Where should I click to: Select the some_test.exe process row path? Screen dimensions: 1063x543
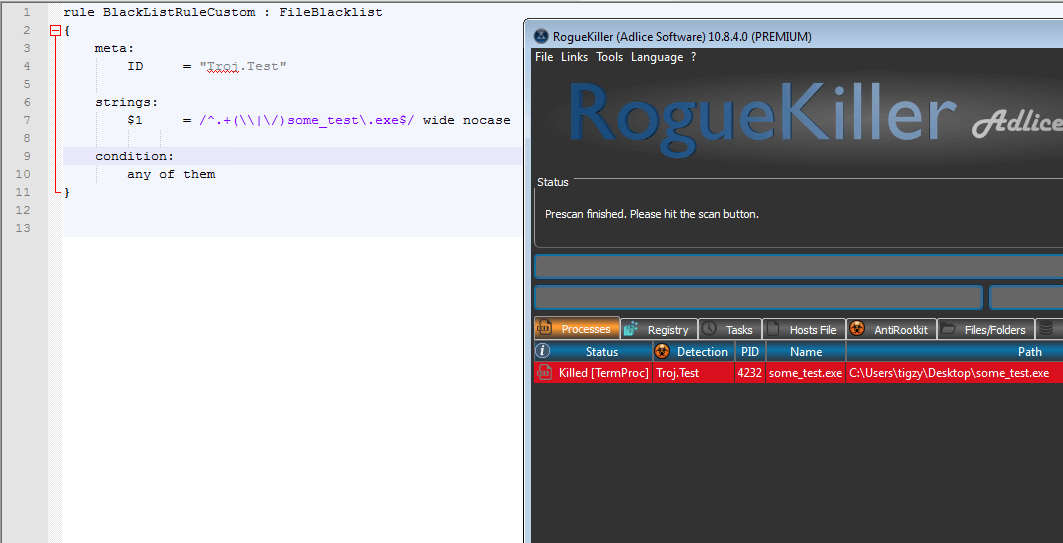[x=948, y=373]
